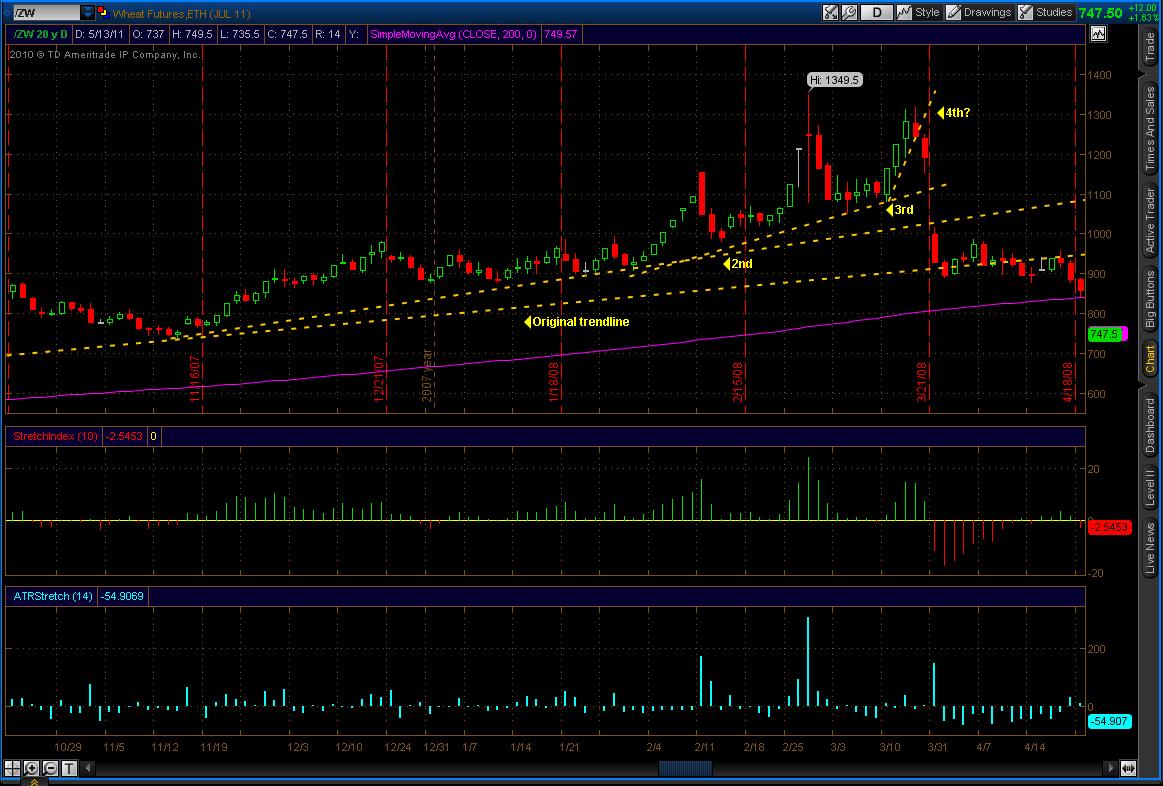Viewport: 1163px width, 786px height.
Task: Click the zoom in magnifier icon
Action: click(x=31, y=767)
